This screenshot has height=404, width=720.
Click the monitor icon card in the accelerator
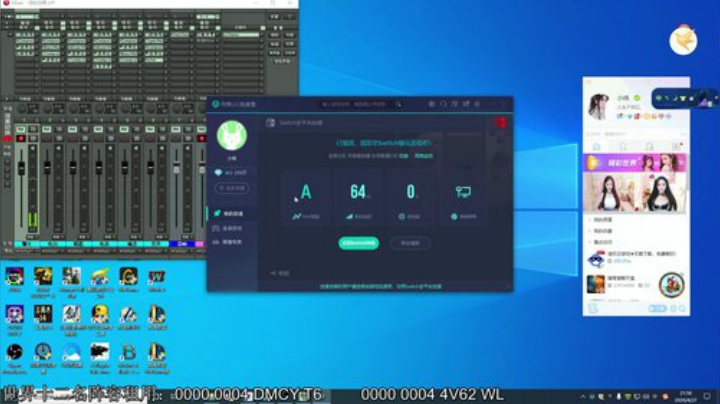pyautogui.click(x=463, y=198)
